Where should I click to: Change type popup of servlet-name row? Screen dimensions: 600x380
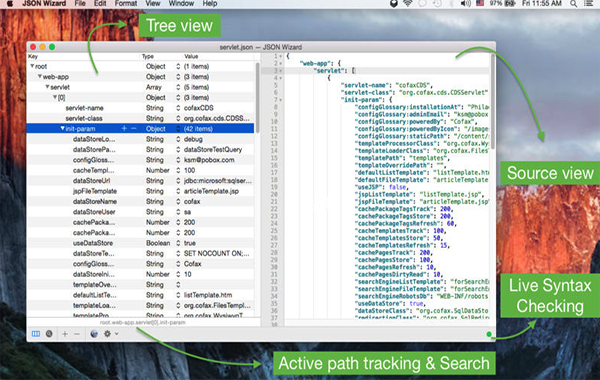178,108
